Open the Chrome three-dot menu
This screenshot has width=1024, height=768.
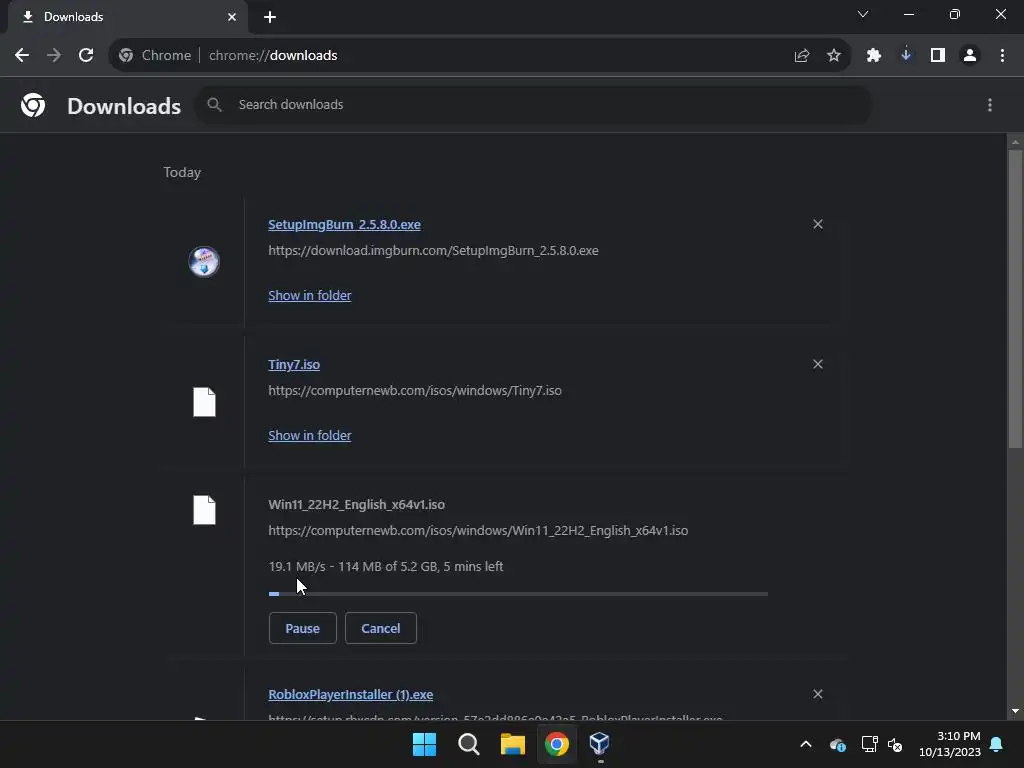point(1002,56)
